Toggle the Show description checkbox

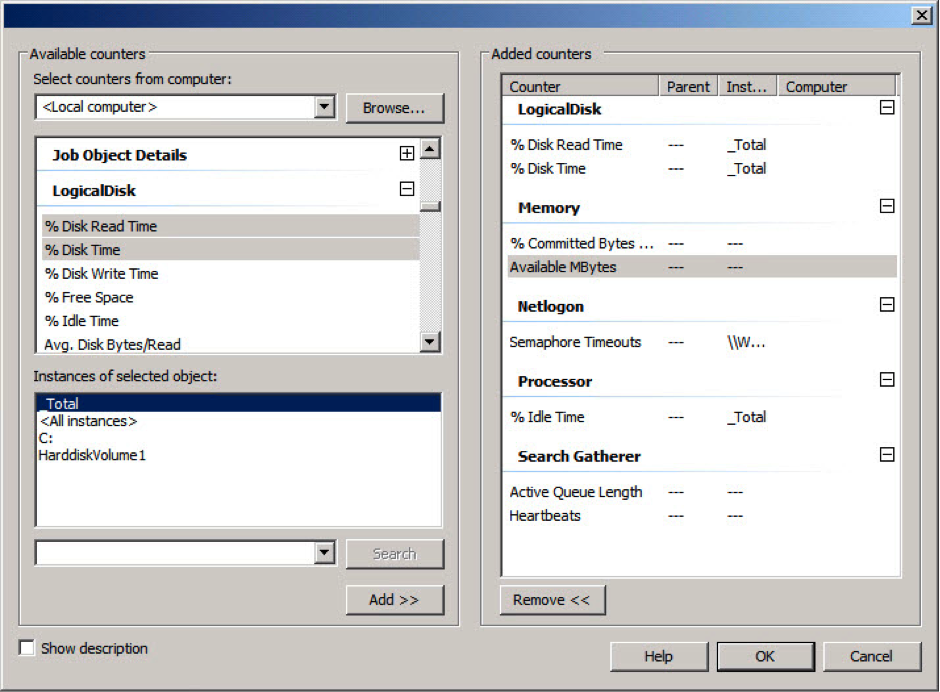click(27, 648)
